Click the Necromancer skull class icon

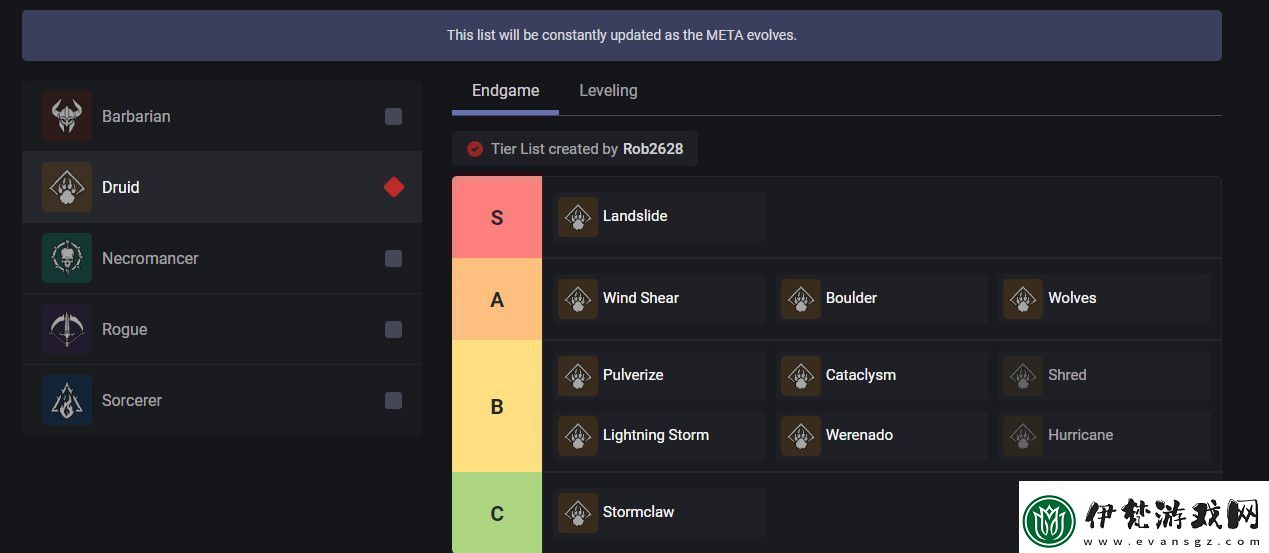[x=67, y=258]
